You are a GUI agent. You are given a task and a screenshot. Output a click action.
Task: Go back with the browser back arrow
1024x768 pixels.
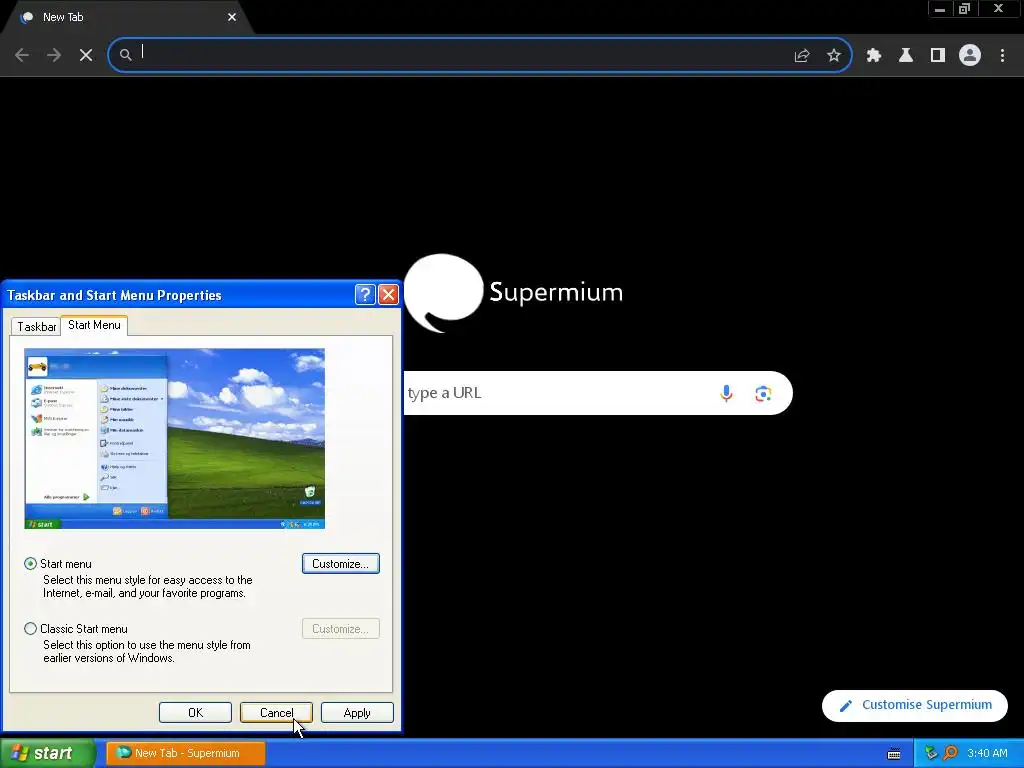(22, 56)
